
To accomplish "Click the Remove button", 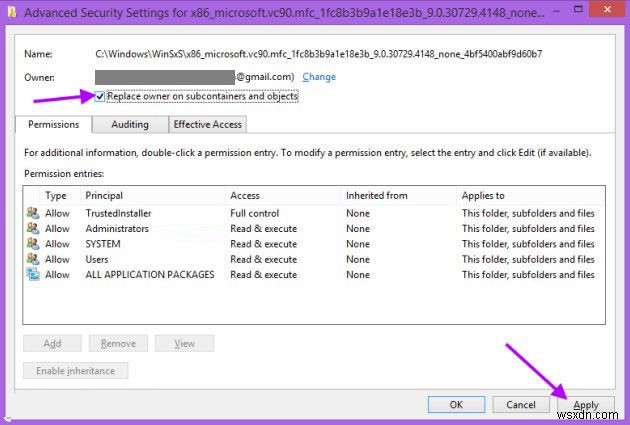I will pos(118,343).
